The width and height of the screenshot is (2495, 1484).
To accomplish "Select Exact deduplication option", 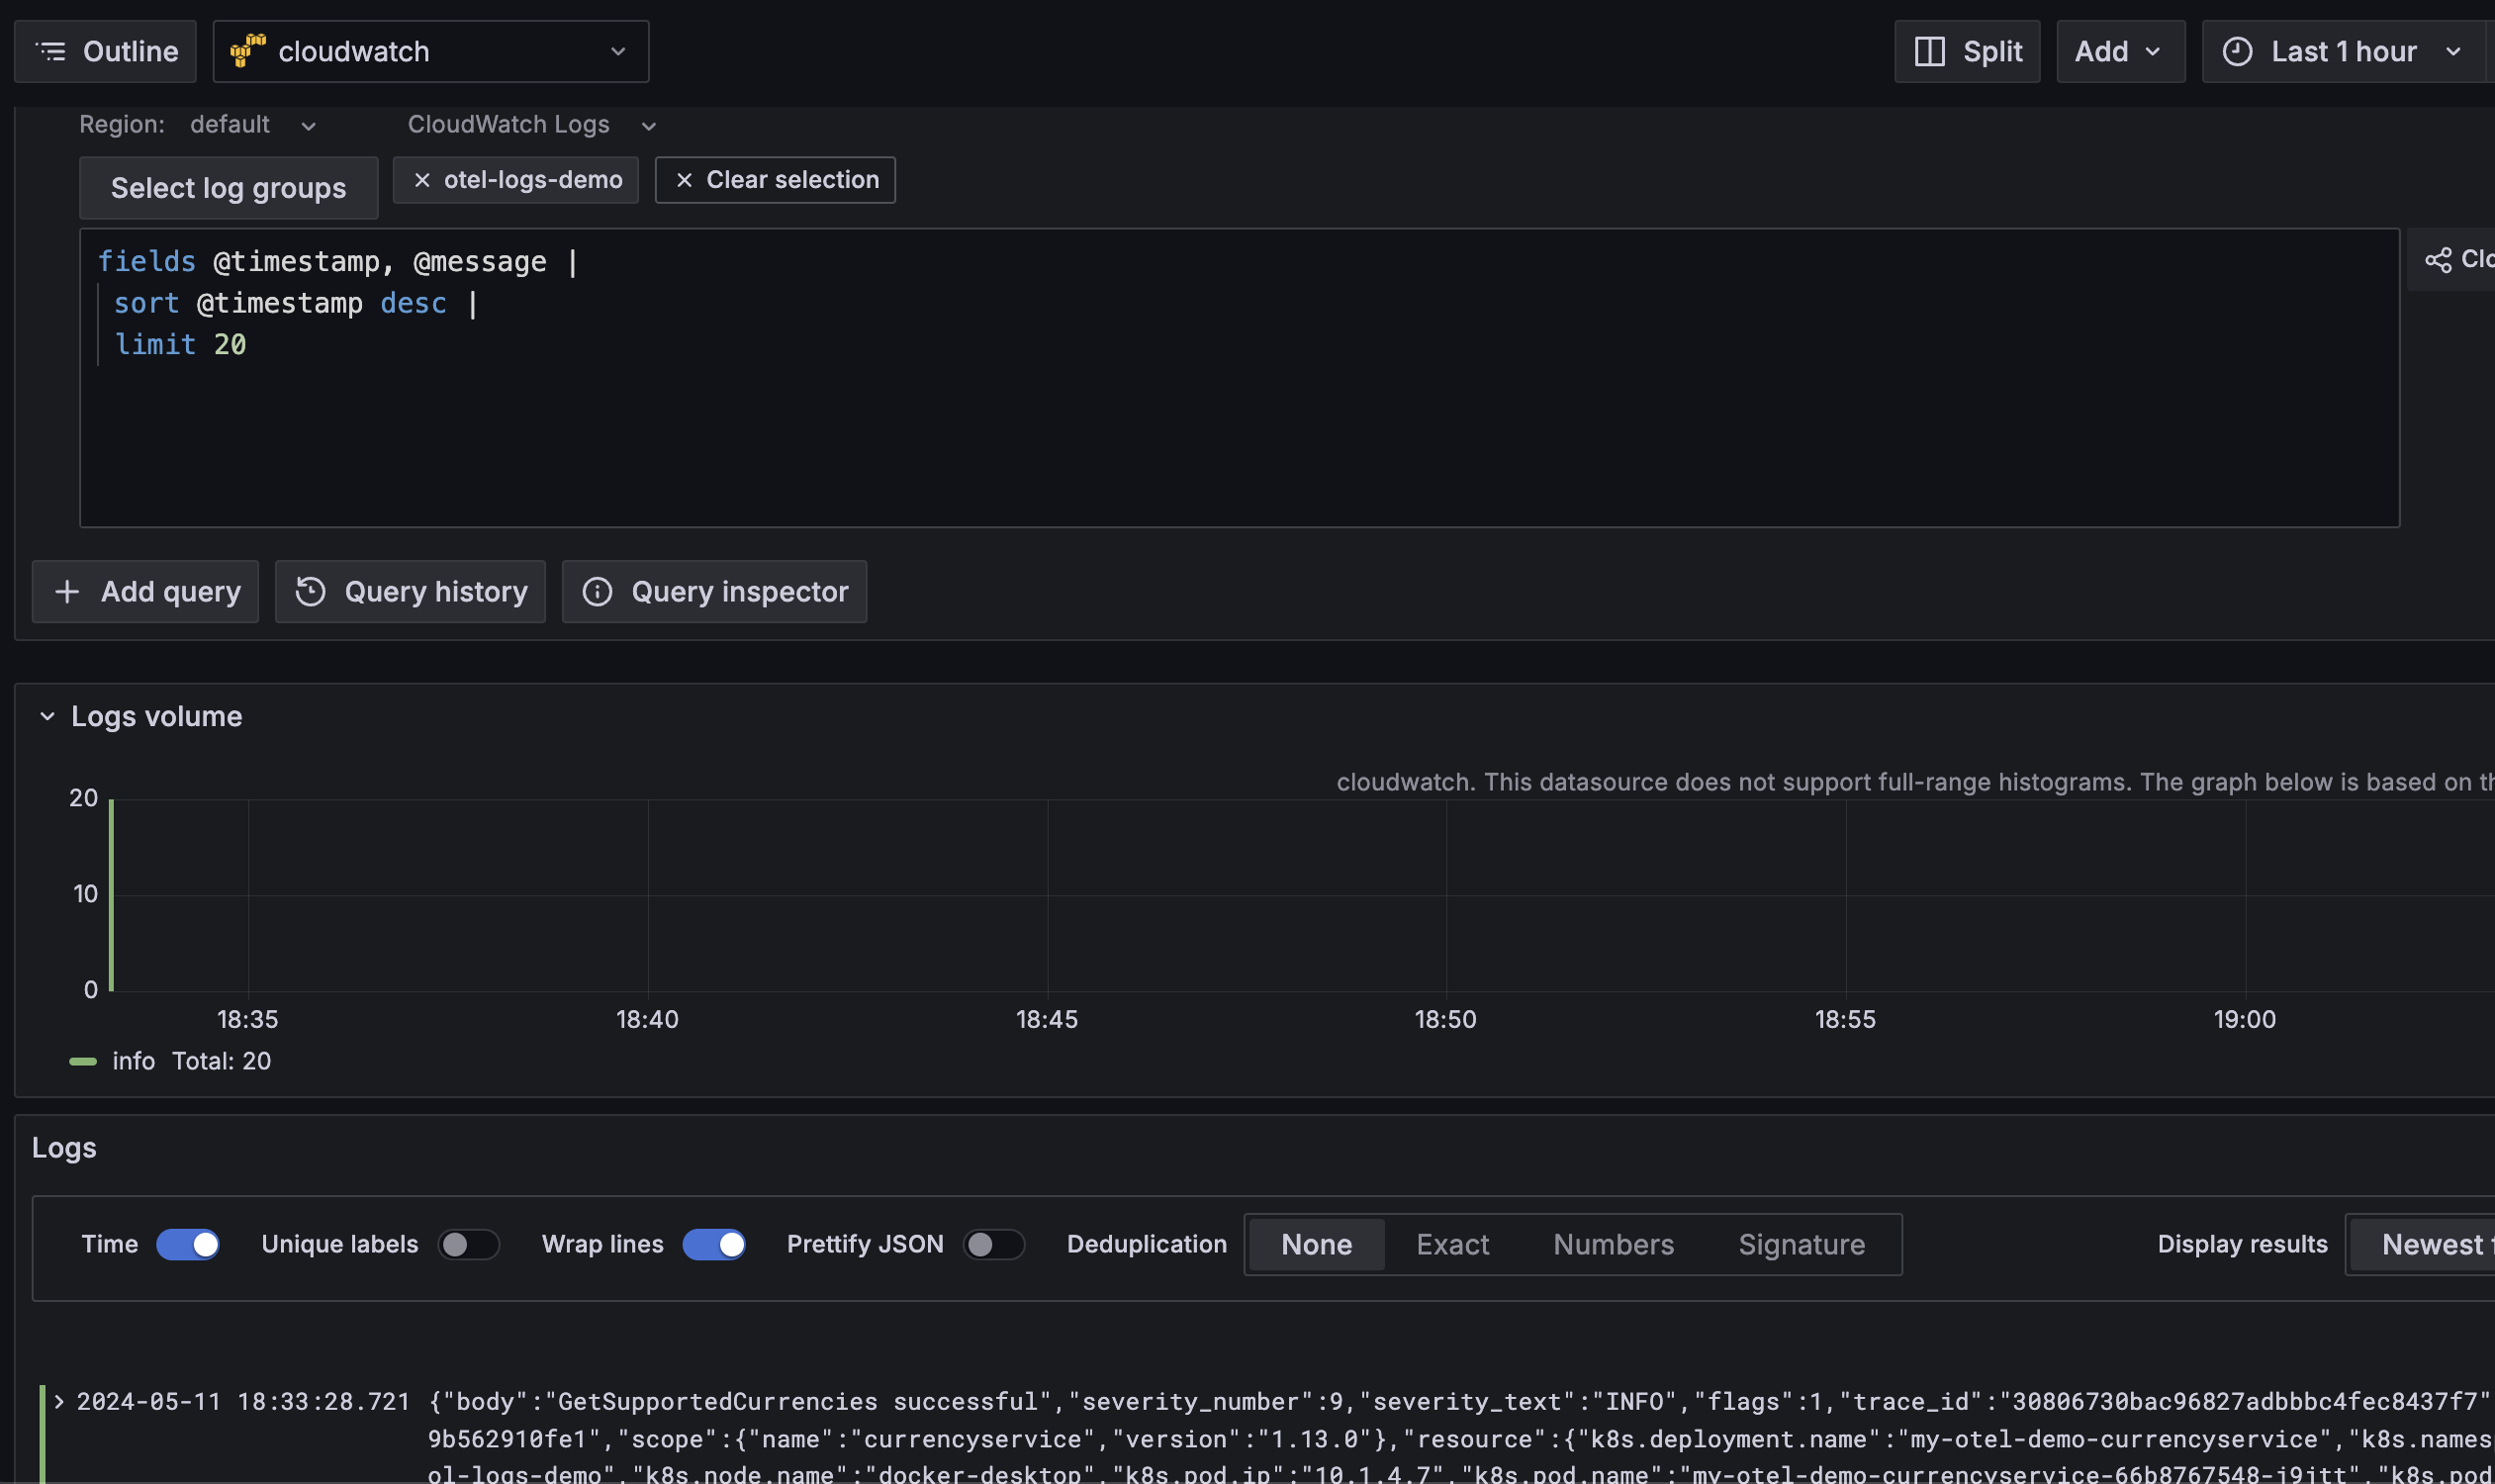I will [1452, 1245].
